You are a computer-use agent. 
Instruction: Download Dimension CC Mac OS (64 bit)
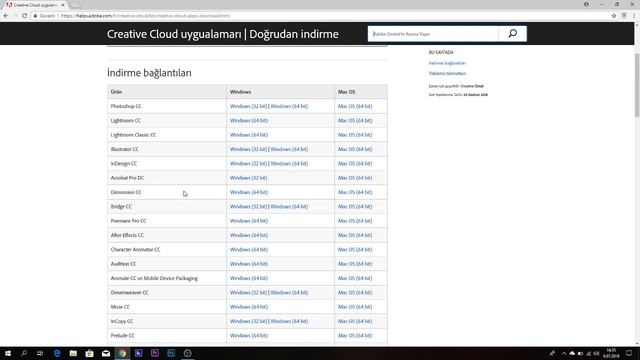[355, 192]
